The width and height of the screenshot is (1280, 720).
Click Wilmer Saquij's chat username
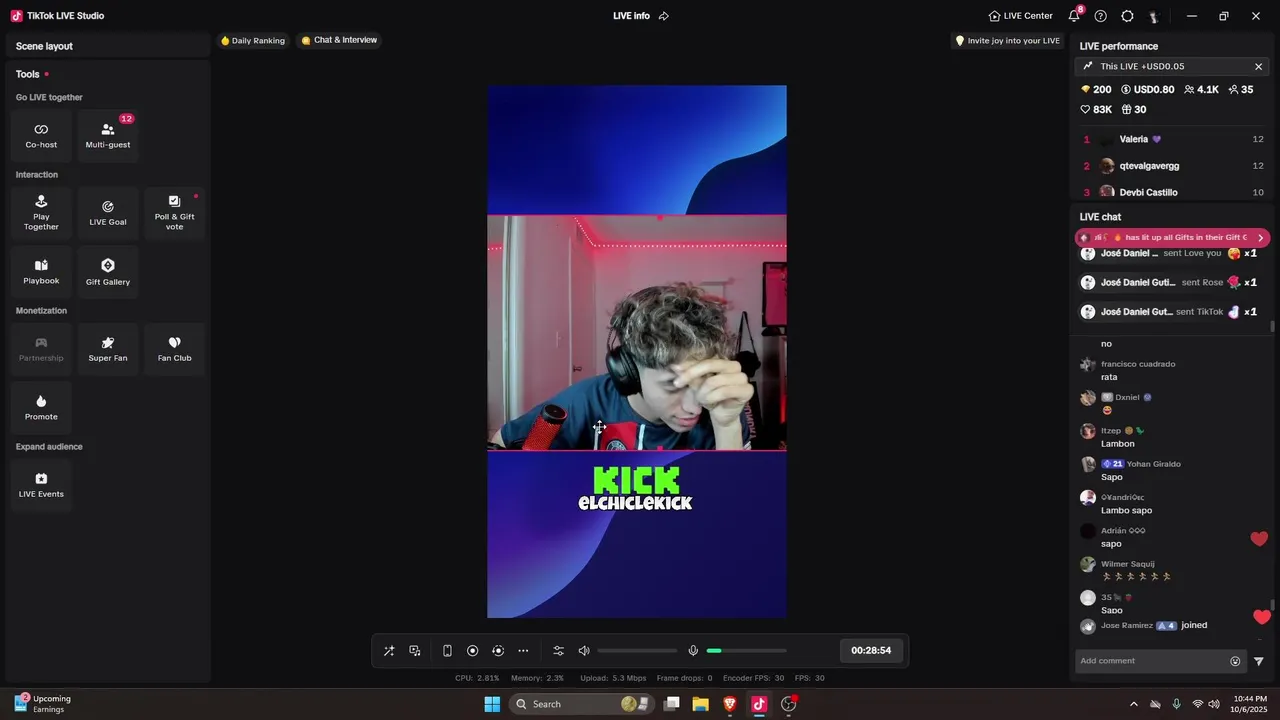click(1128, 564)
